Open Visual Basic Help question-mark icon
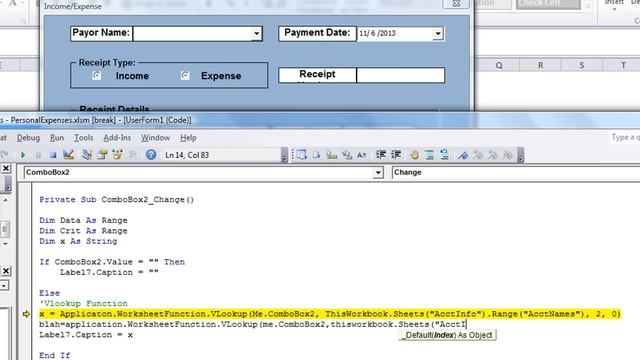 (151, 155)
